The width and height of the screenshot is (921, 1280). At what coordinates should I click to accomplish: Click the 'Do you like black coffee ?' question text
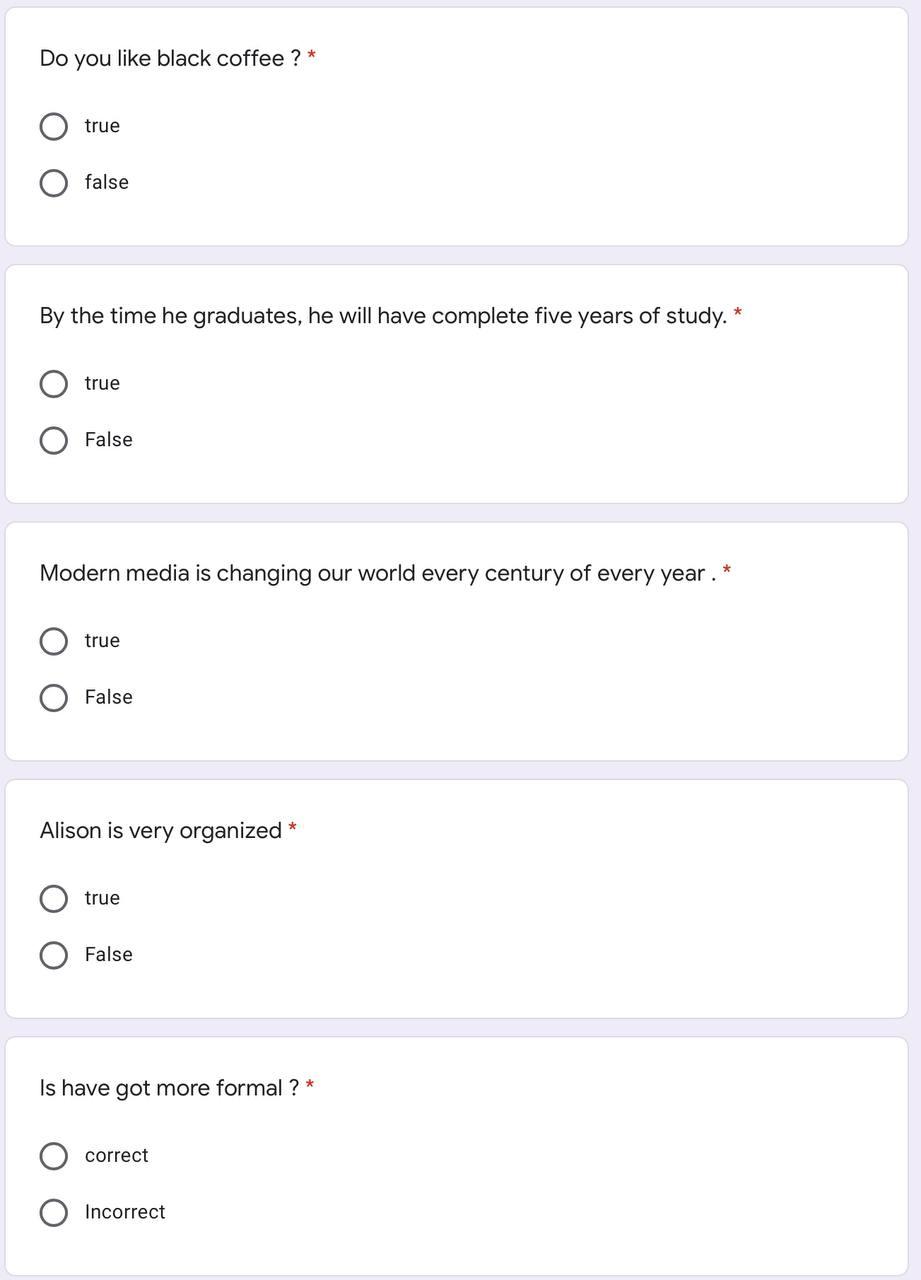pyautogui.click(x=170, y=59)
